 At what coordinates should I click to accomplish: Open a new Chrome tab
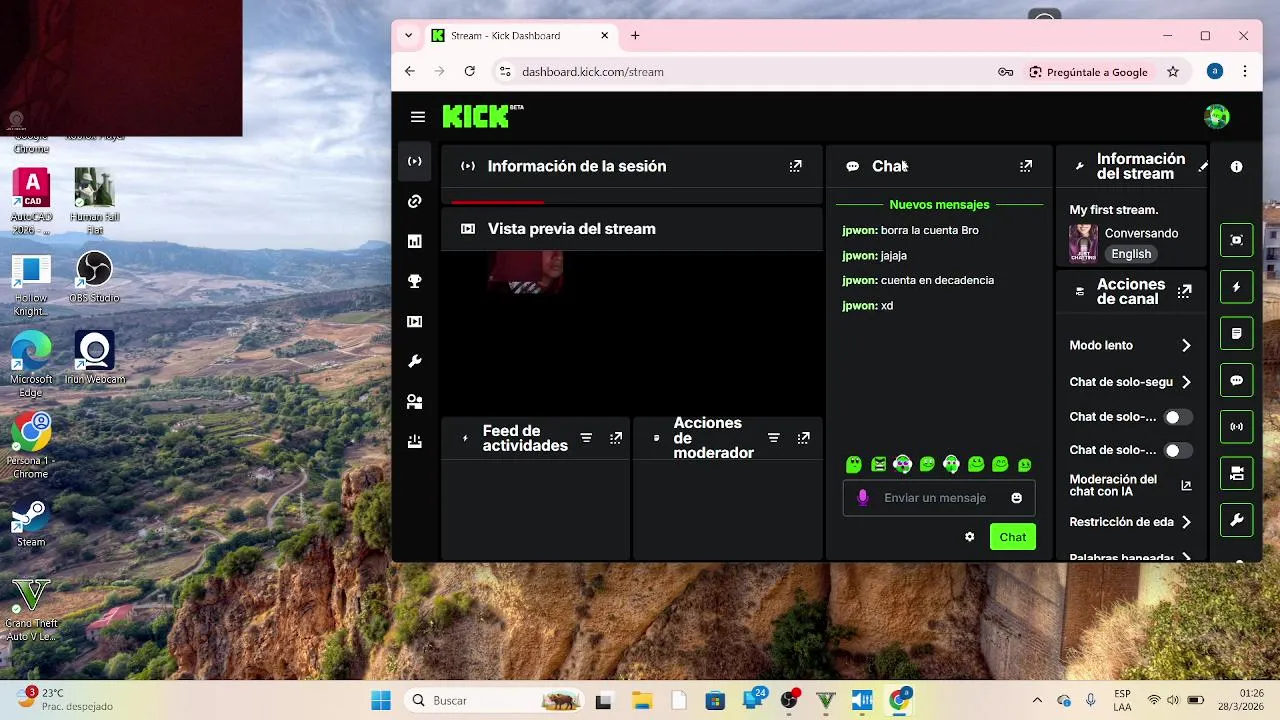pyautogui.click(x=635, y=36)
